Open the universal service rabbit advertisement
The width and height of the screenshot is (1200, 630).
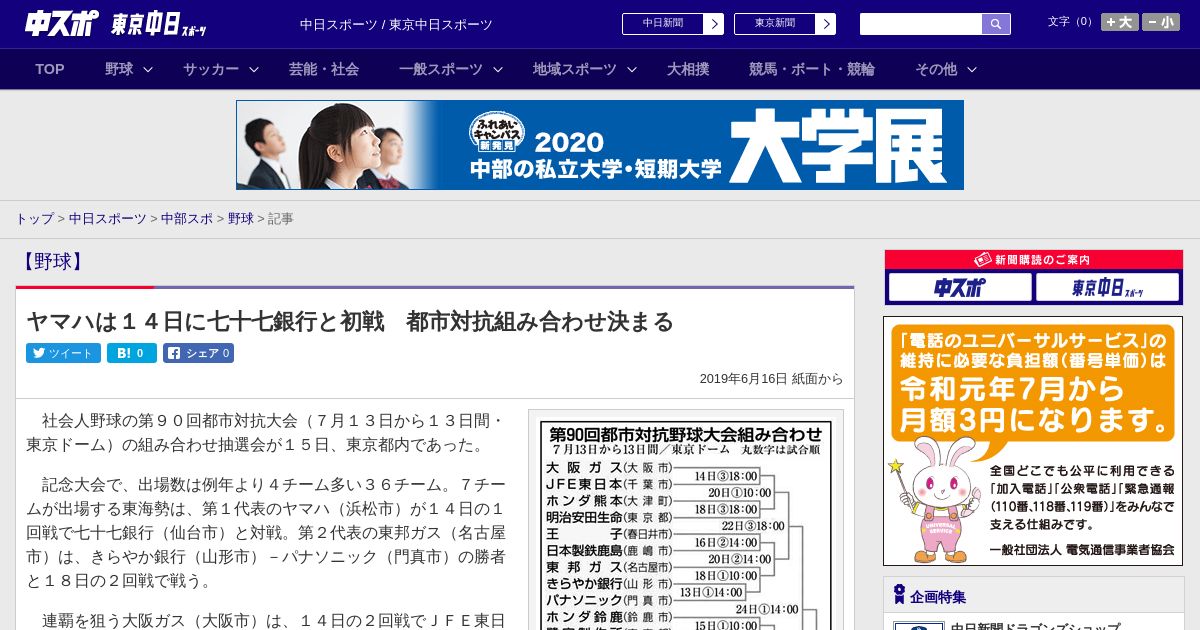tap(1033, 441)
